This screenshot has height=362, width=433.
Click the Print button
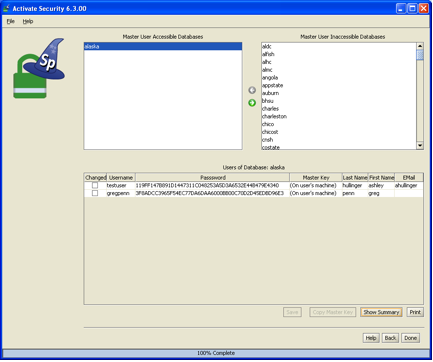pos(415,312)
